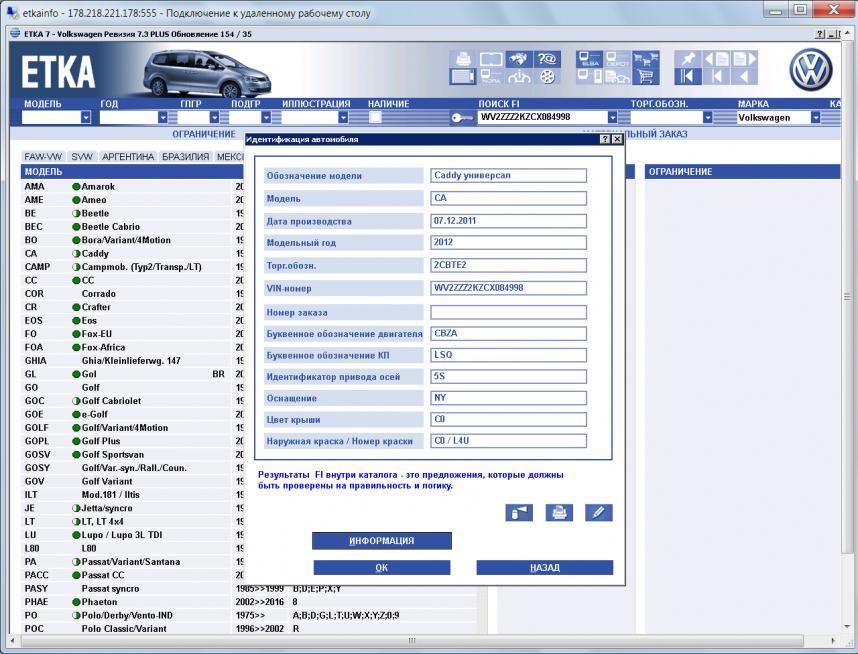Click the Volkswagen logo
The image size is (858, 654).
810,70
